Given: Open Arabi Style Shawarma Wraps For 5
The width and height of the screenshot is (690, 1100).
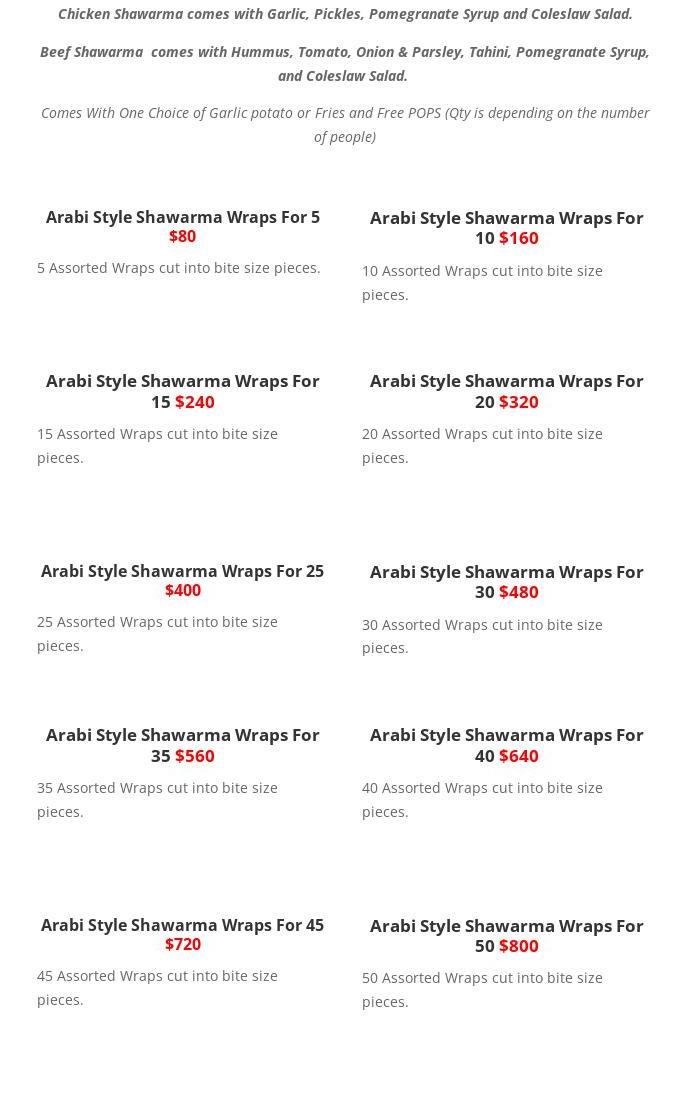Looking at the screenshot, I should click(182, 217).
